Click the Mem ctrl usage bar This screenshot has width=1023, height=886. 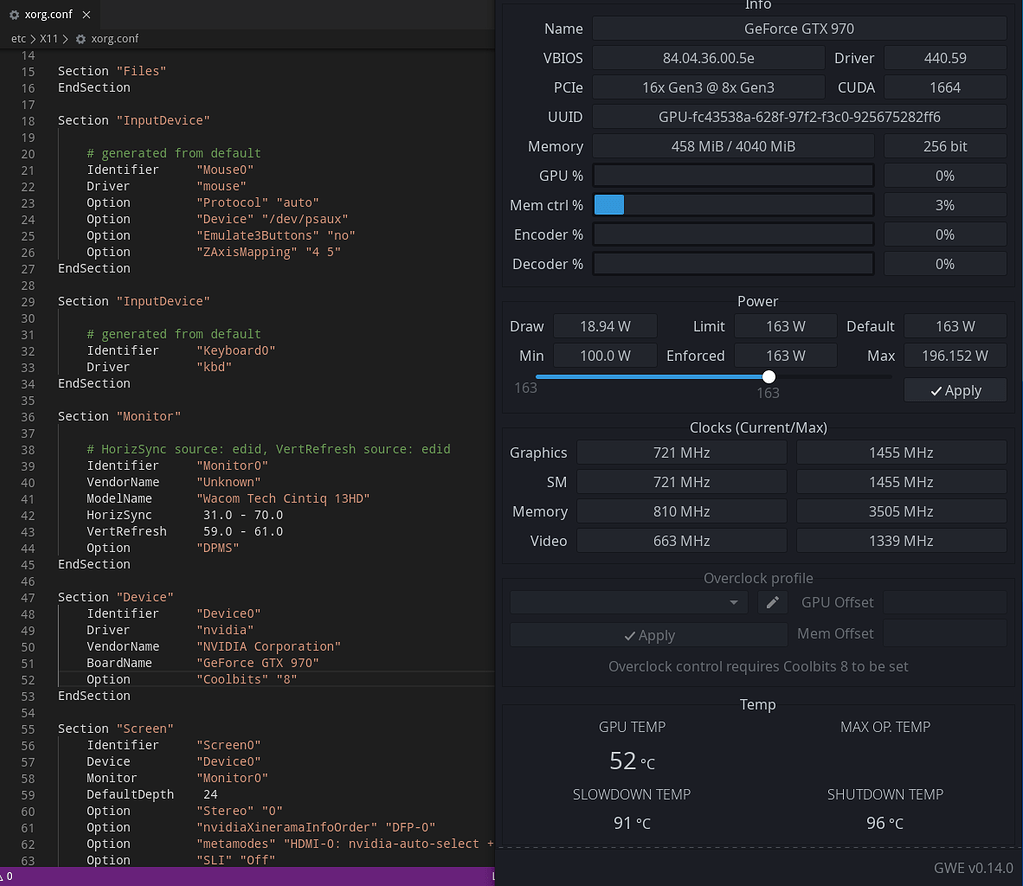pos(733,205)
